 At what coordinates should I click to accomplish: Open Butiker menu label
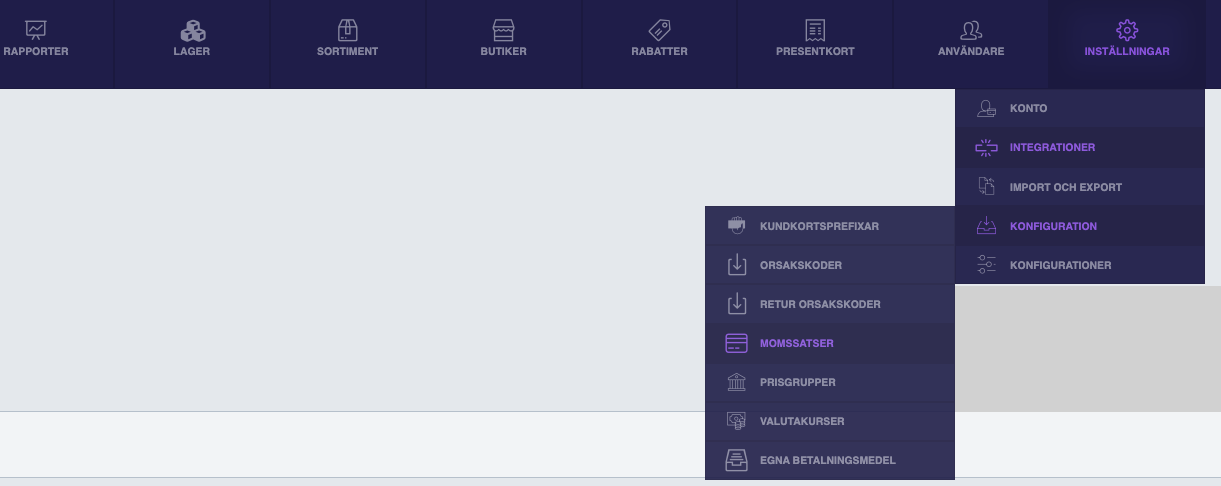point(504,52)
